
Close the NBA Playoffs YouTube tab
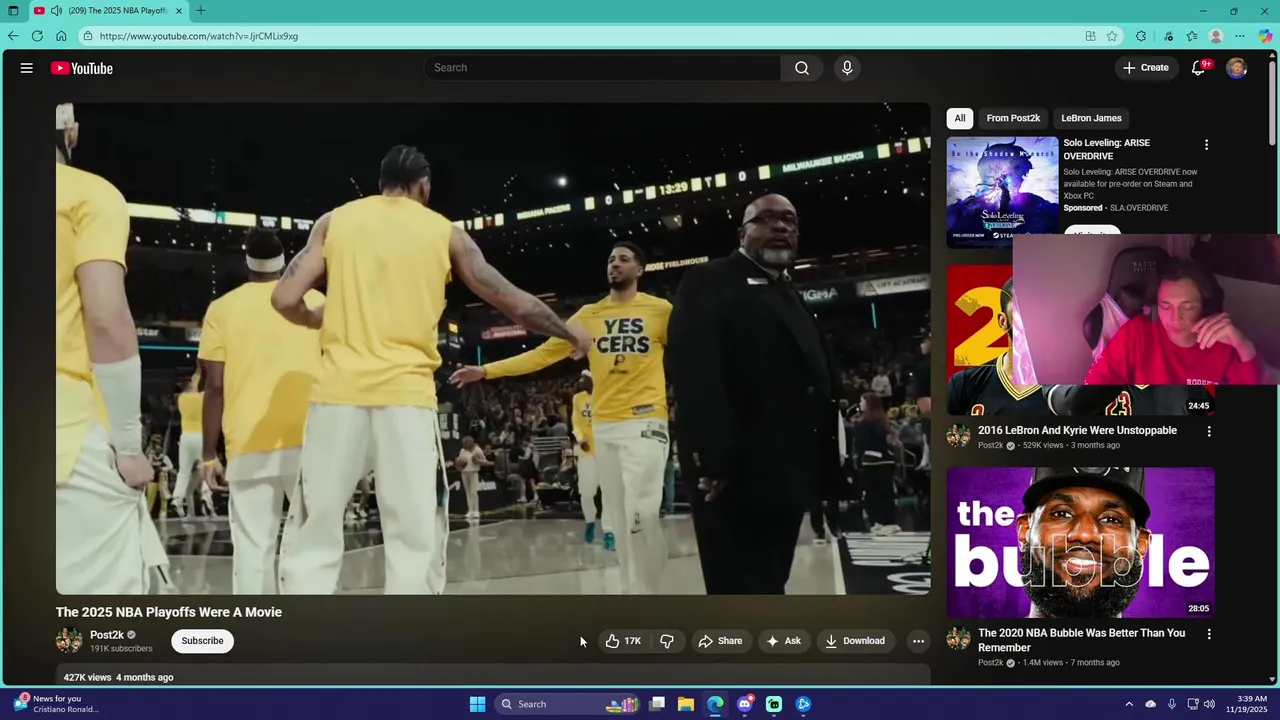click(179, 11)
